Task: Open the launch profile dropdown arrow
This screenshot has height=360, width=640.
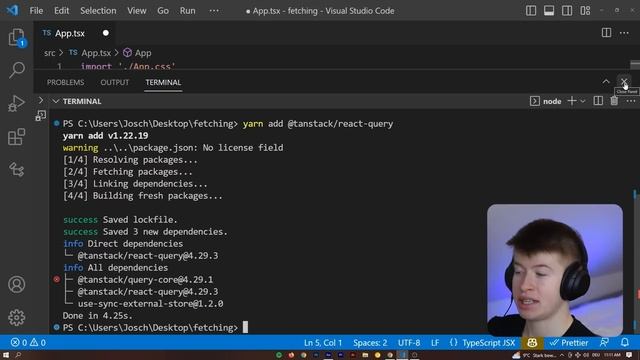Action: pos(583,101)
